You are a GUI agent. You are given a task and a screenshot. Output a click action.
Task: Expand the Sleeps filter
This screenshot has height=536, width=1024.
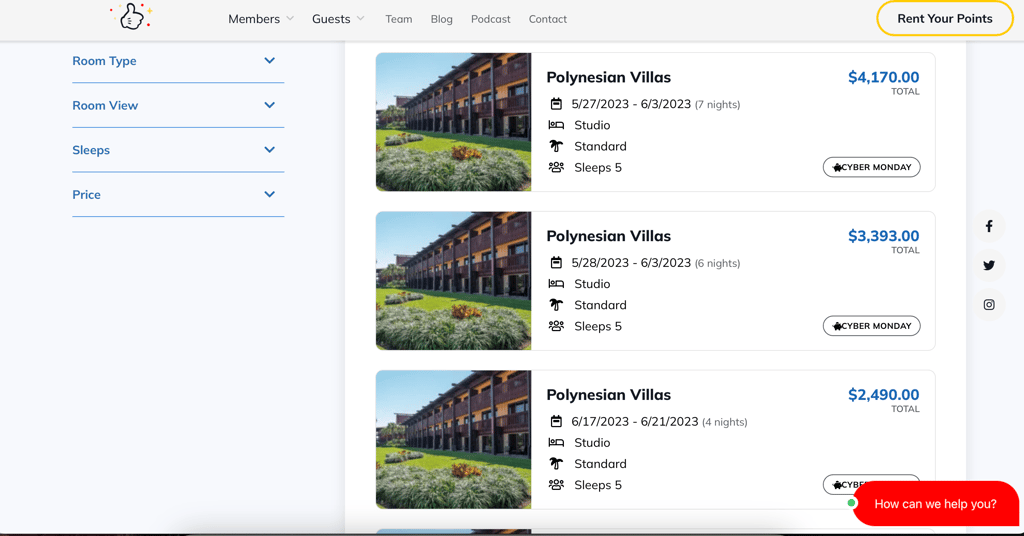click(x=178, y=150)
